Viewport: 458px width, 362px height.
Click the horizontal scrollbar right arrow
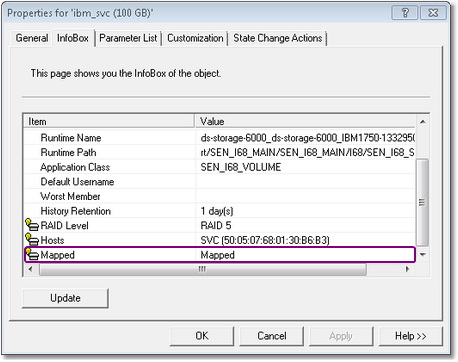click(x=407, y=269)
